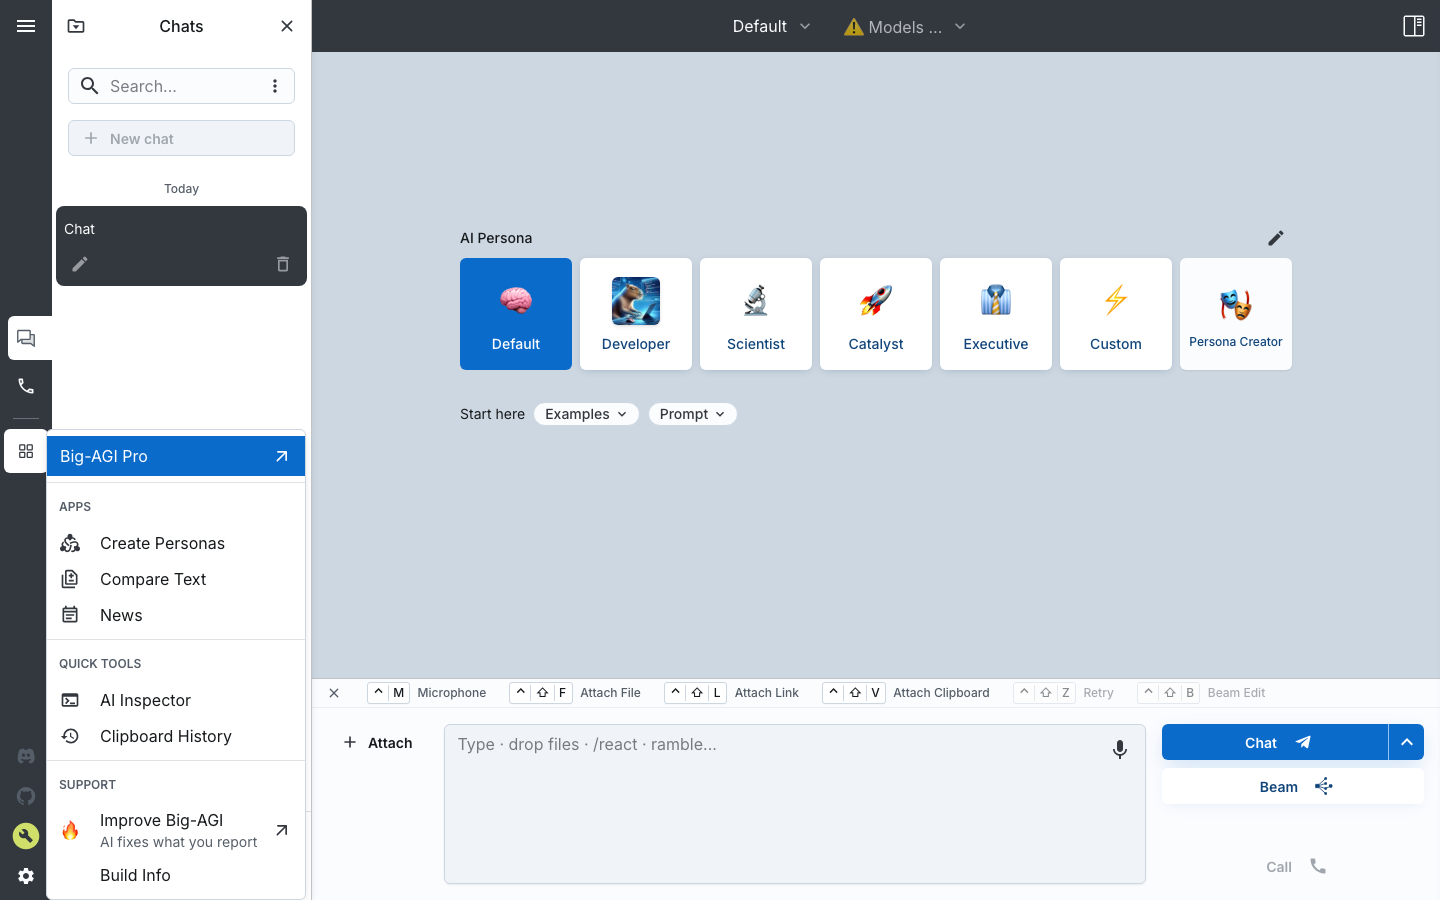The height and width of the screenshot is (900, 1440).
Task: Select the Scientist persona tile
Action: tap(756, 314)
